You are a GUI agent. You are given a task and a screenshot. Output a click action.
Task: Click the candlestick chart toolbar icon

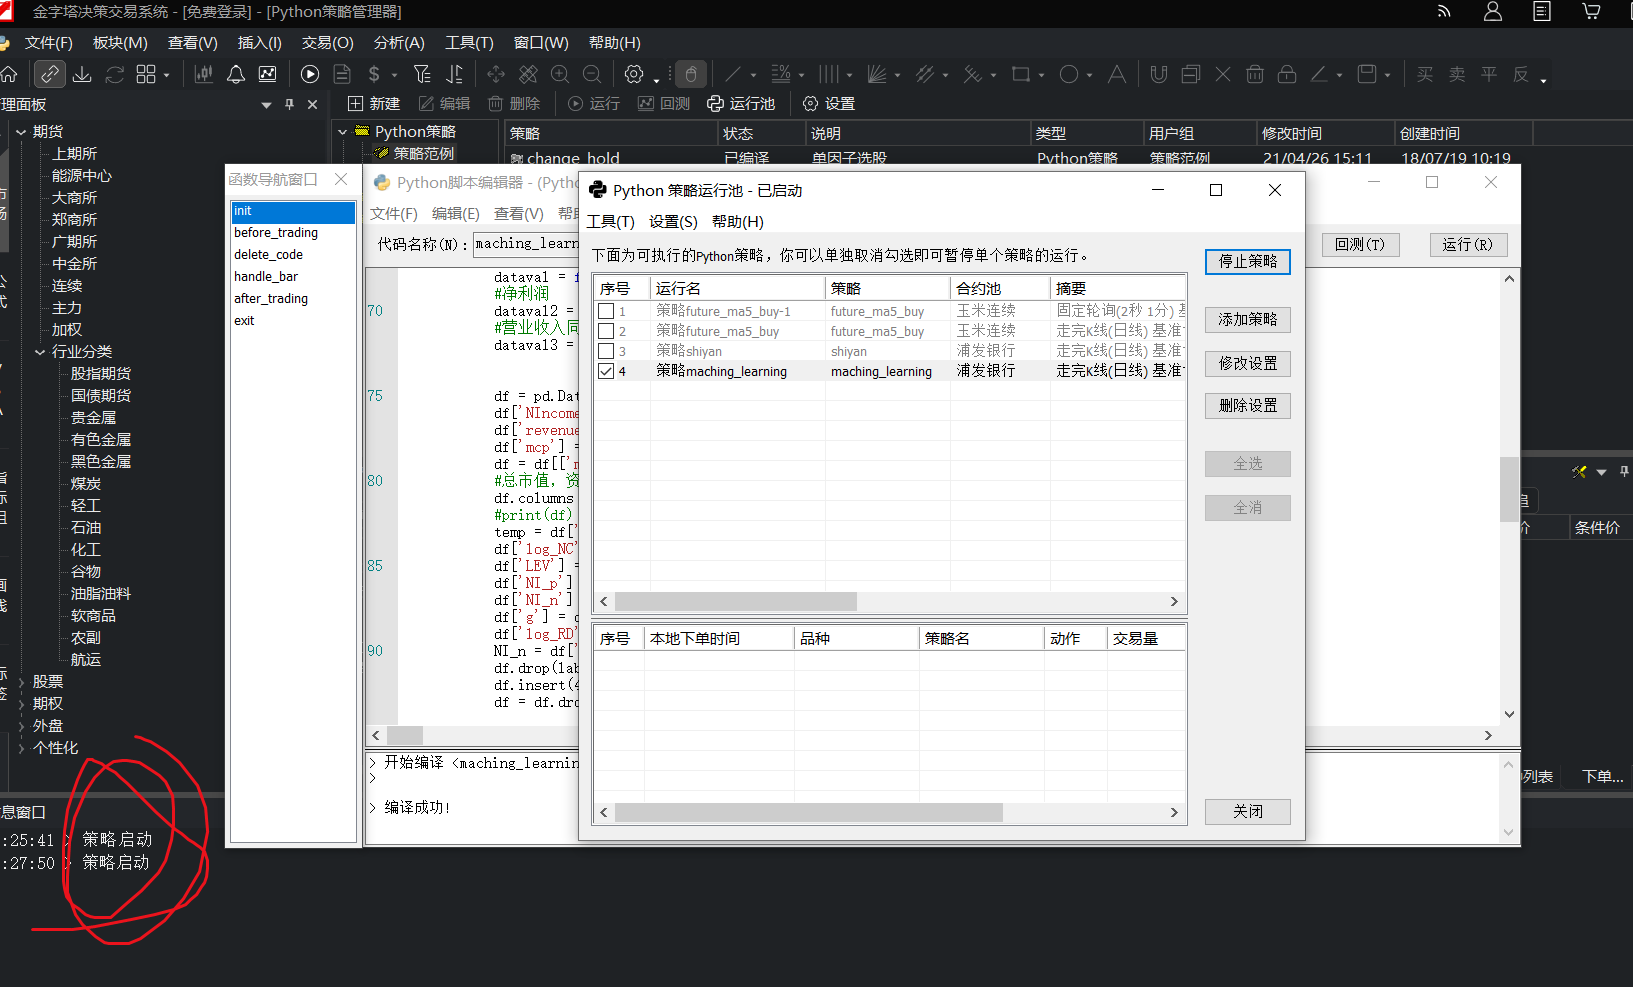[204, 74]
